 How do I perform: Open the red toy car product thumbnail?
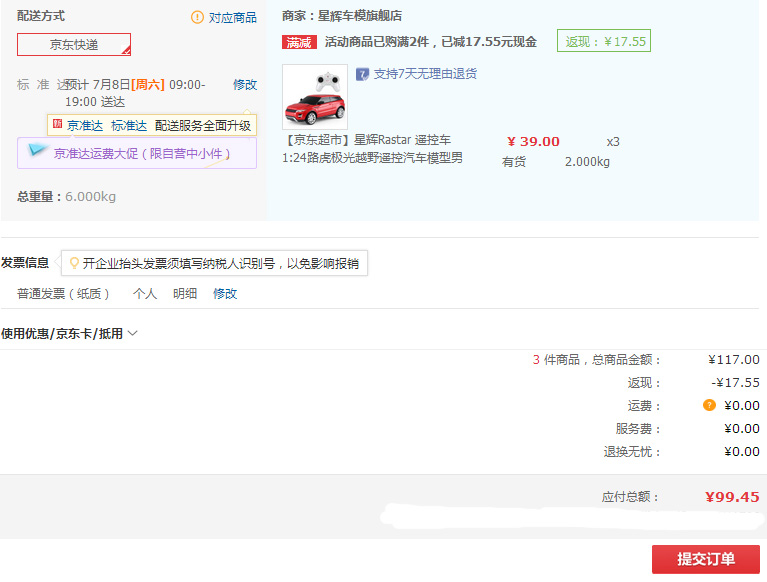(315, 97)
